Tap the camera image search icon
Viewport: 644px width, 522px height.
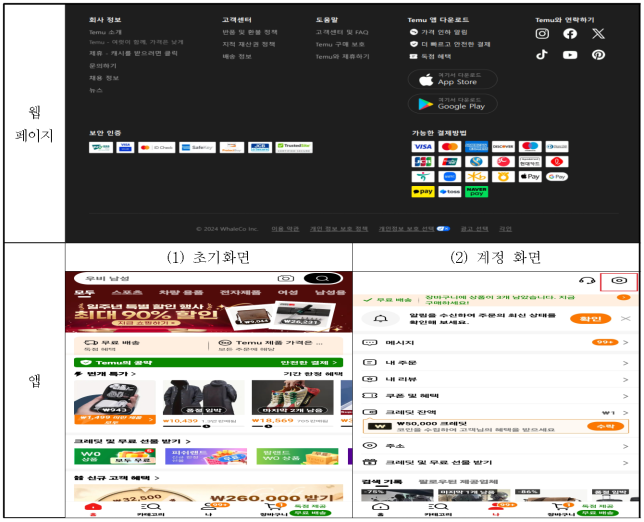(286, 278)
